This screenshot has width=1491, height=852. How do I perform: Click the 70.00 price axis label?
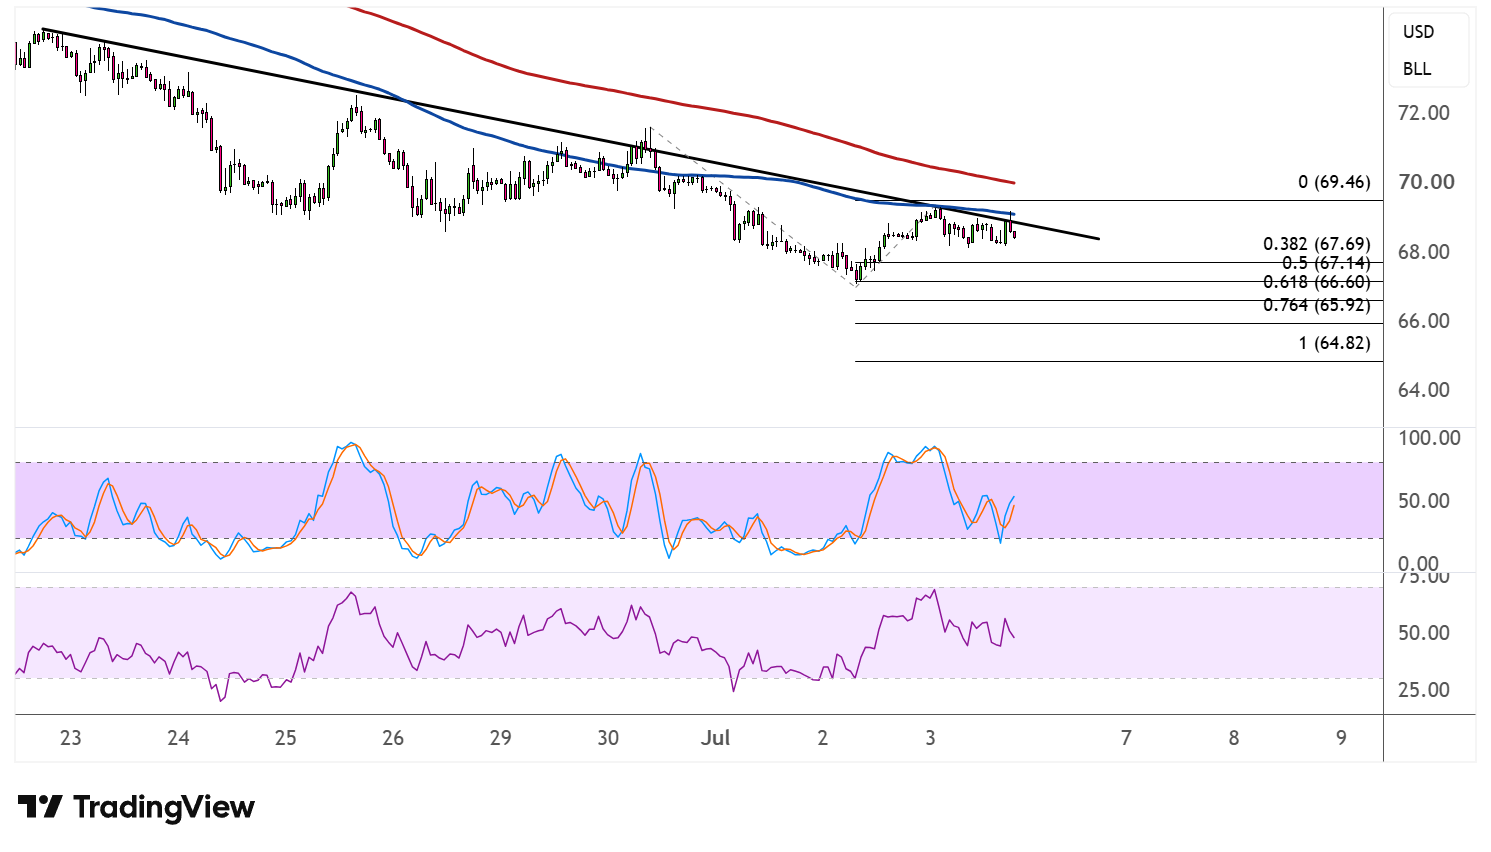(x=1426, y=182)
